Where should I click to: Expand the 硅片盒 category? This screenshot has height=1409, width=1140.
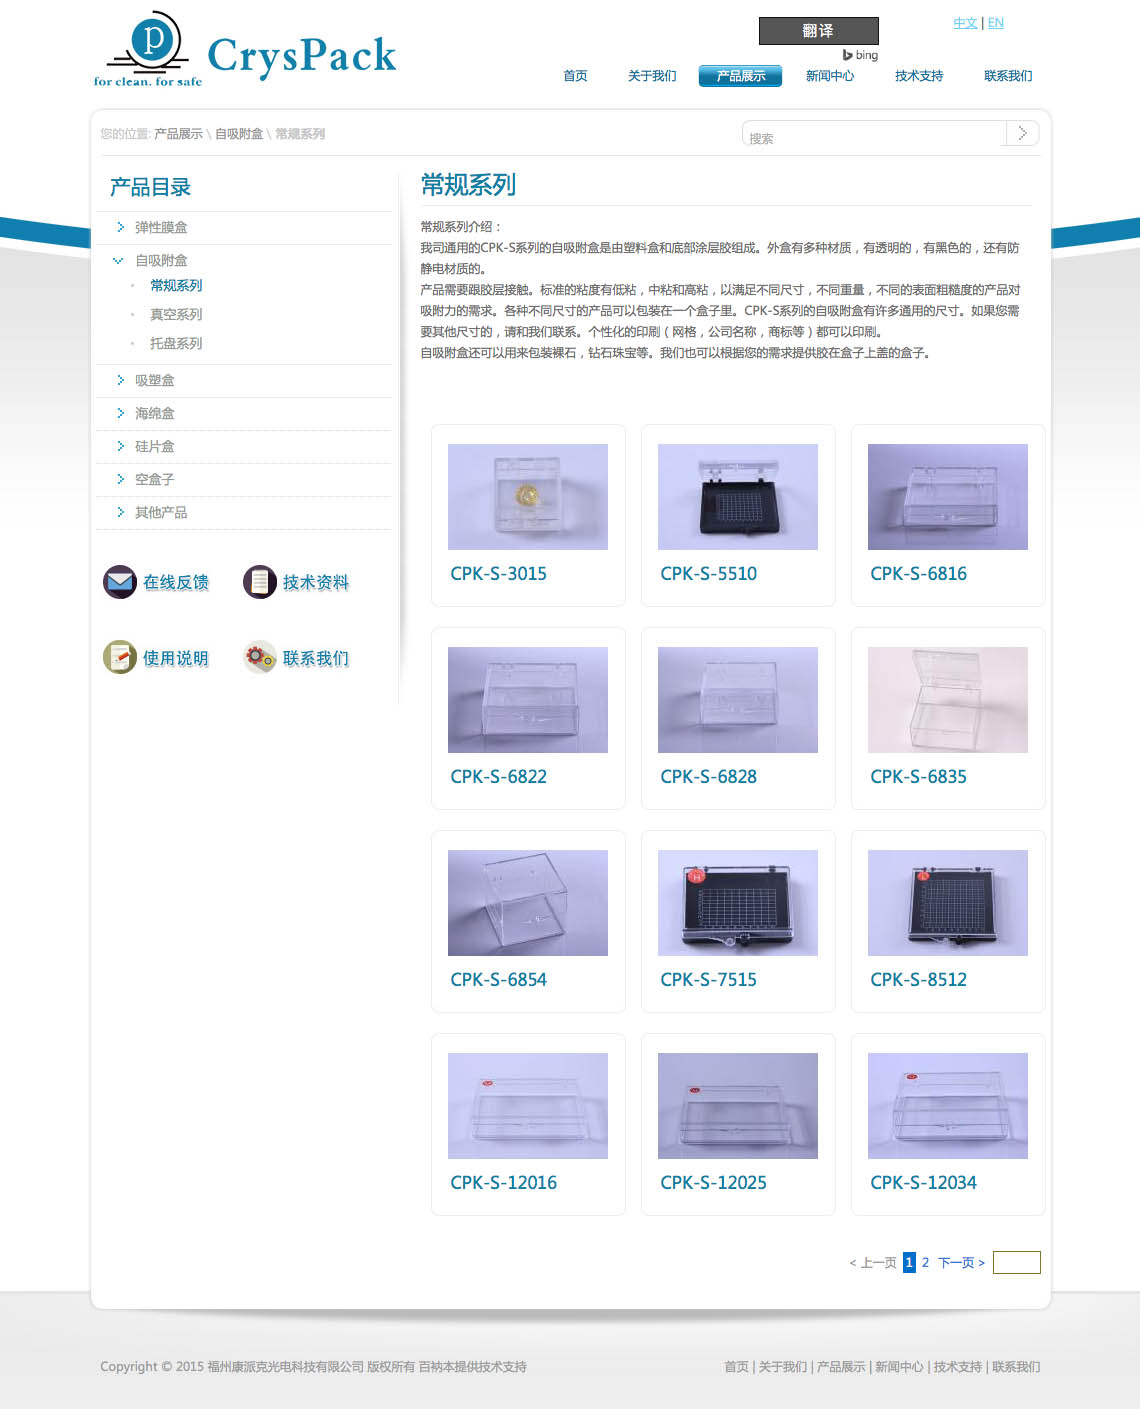pyautogui.click(x=154, y=446)
